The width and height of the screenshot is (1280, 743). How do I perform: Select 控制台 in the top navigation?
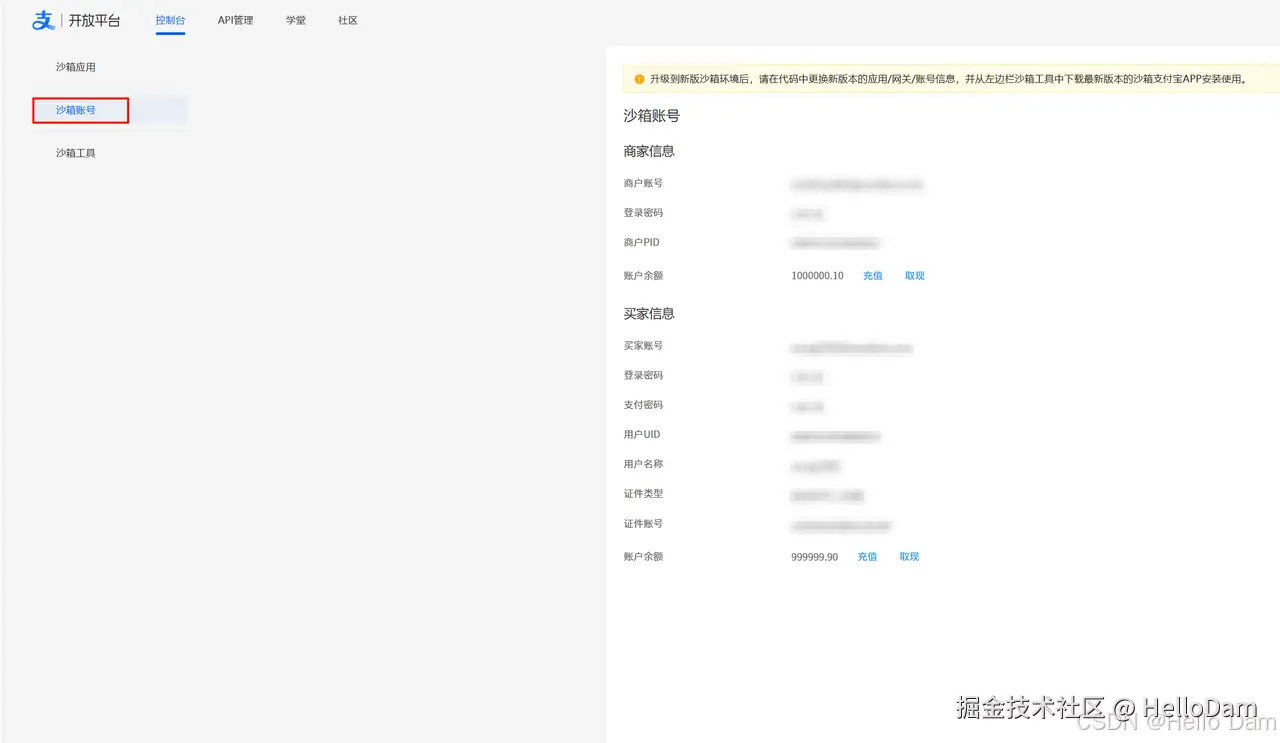(170, 19)
